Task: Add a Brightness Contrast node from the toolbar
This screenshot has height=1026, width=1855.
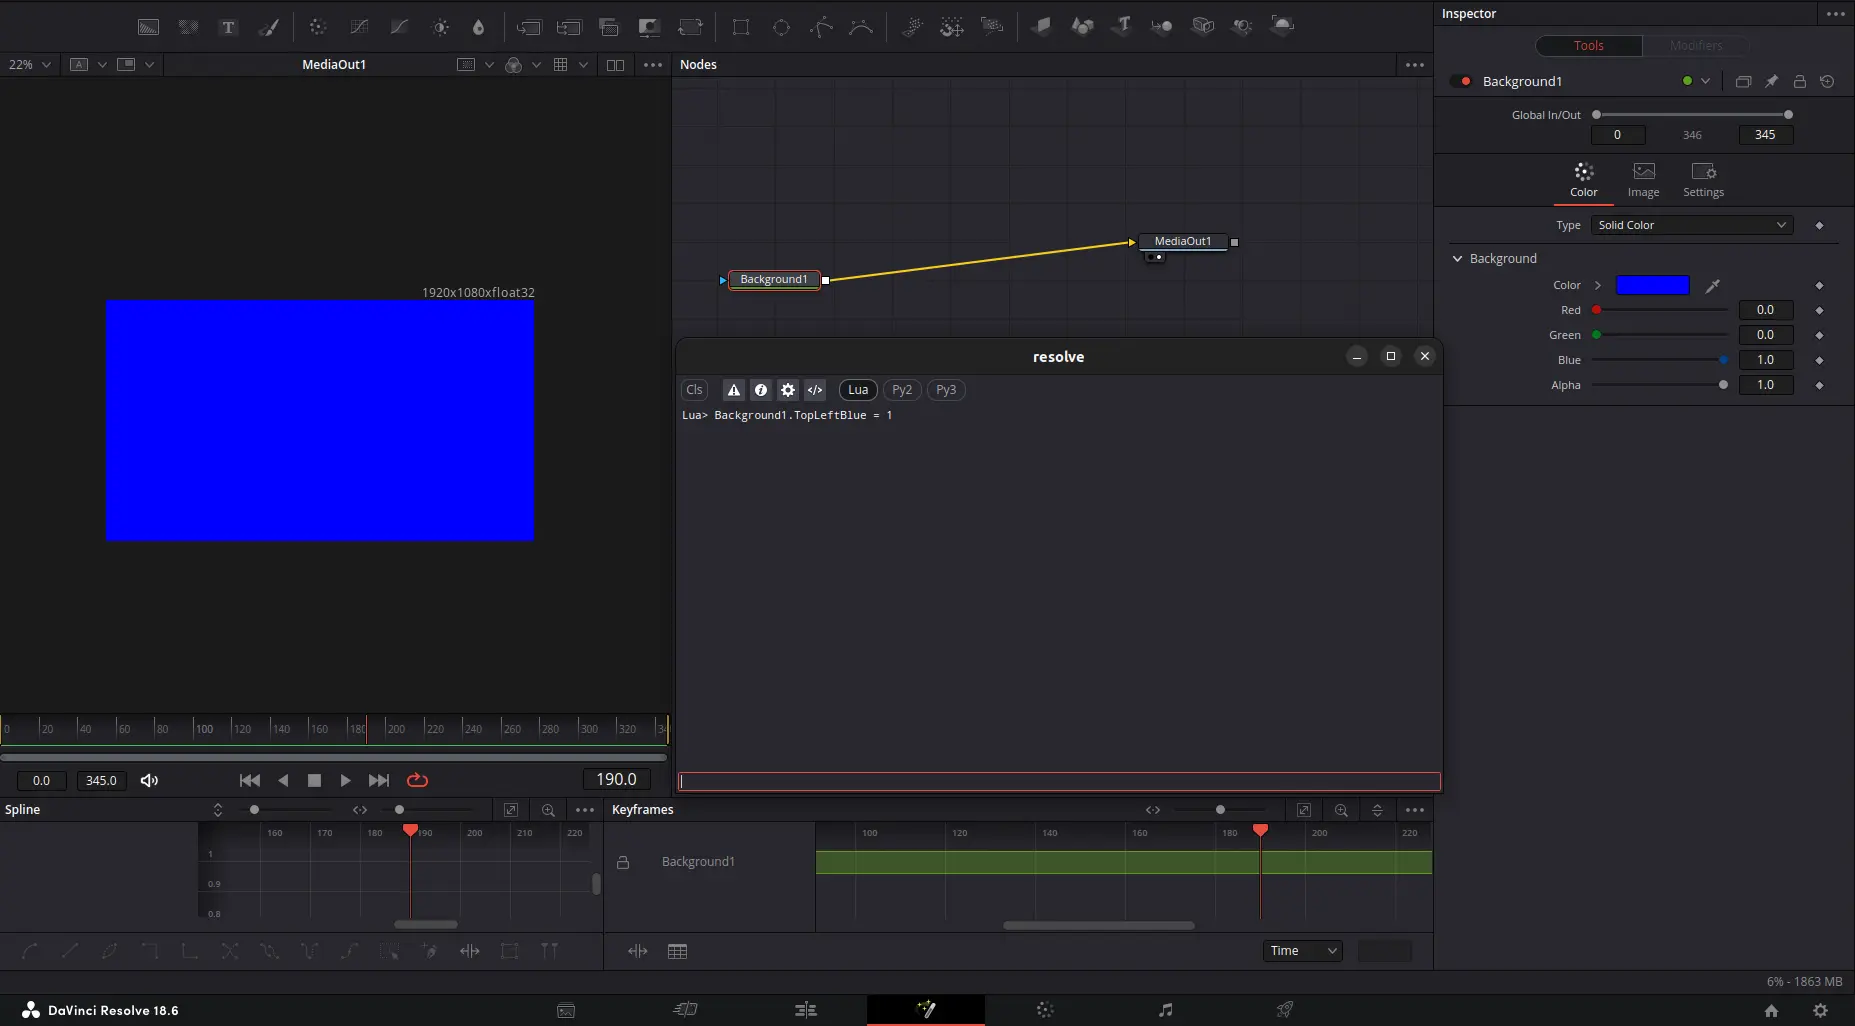Action: point(440,27)
